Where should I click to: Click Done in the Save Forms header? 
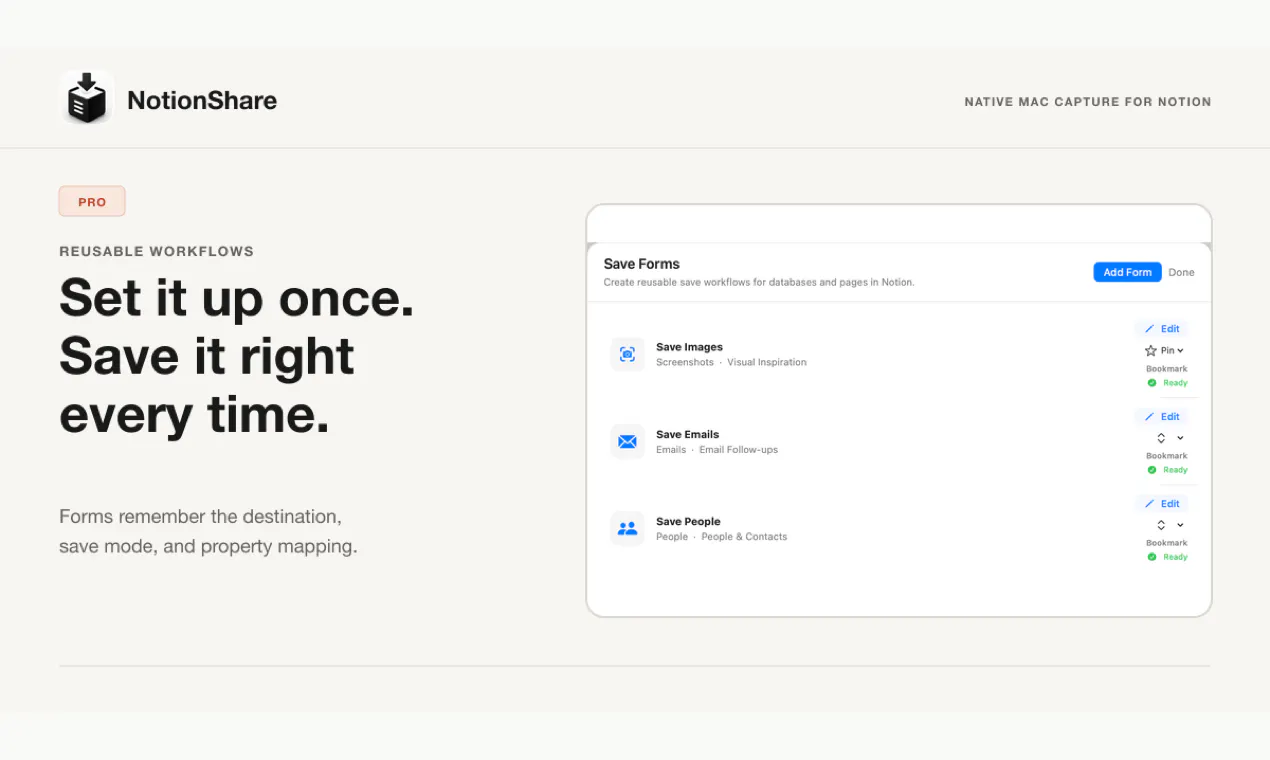(x=1181, y=272)
